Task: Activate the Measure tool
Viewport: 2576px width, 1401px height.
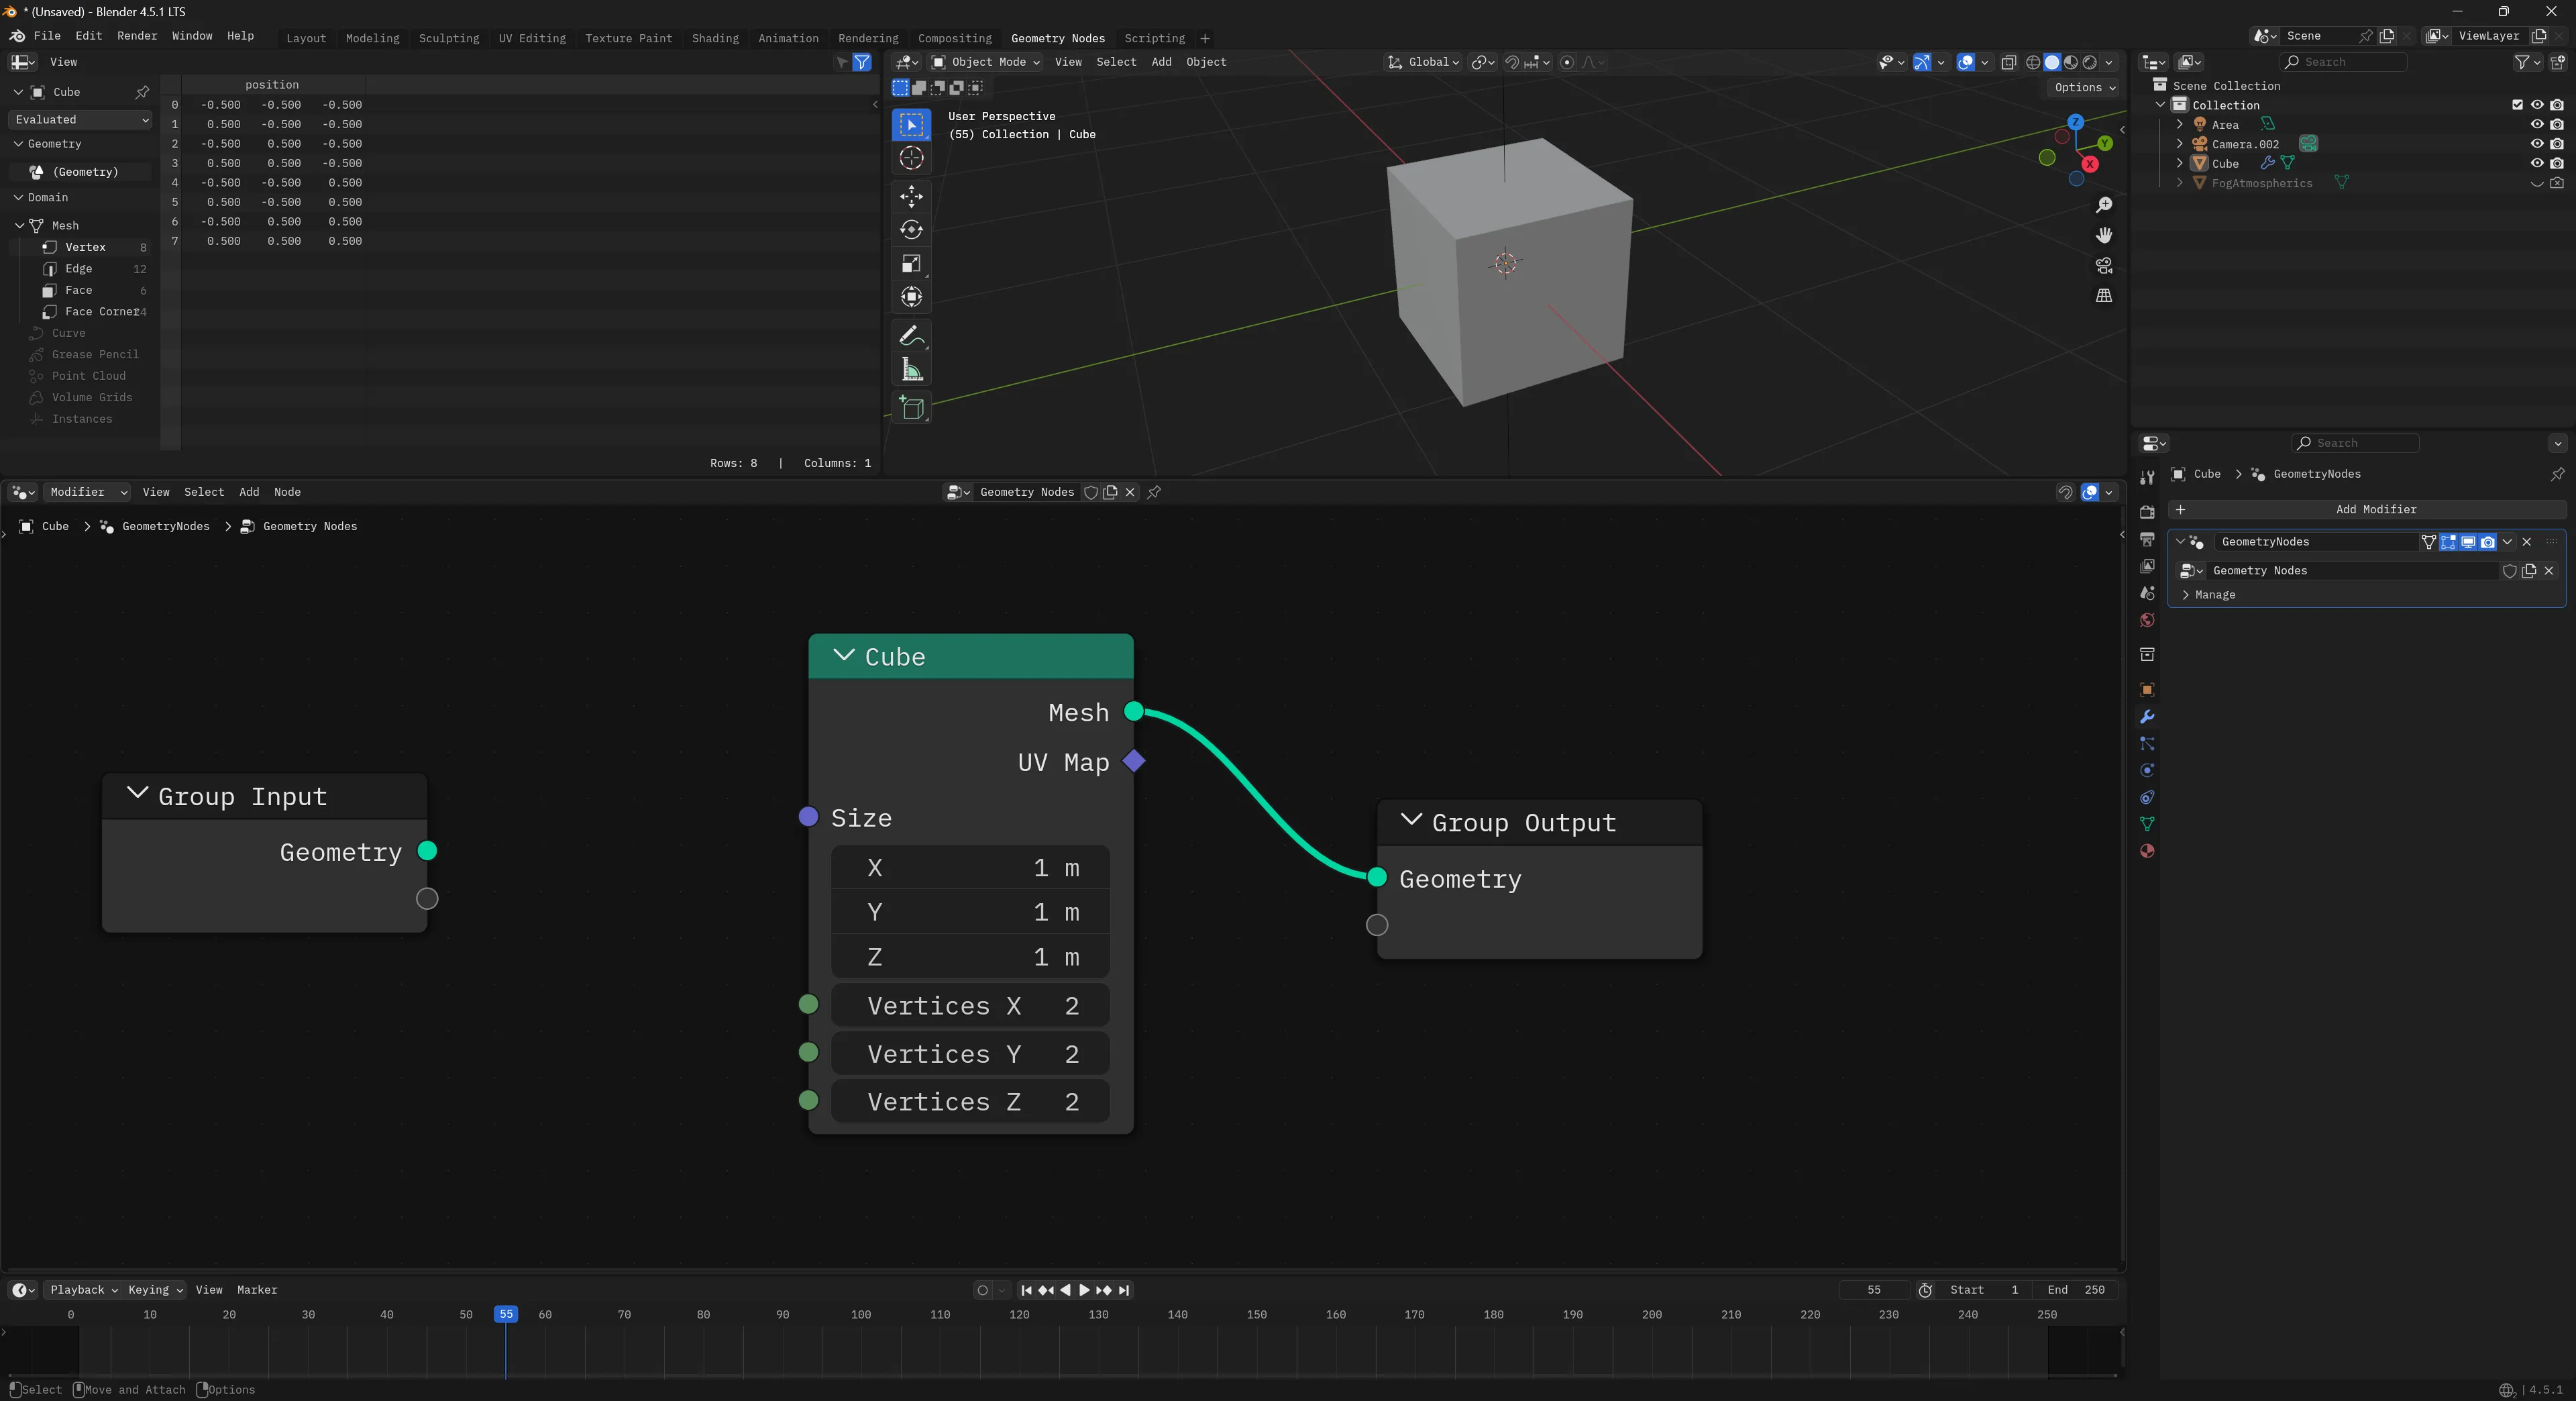Action: click(911, 369)
